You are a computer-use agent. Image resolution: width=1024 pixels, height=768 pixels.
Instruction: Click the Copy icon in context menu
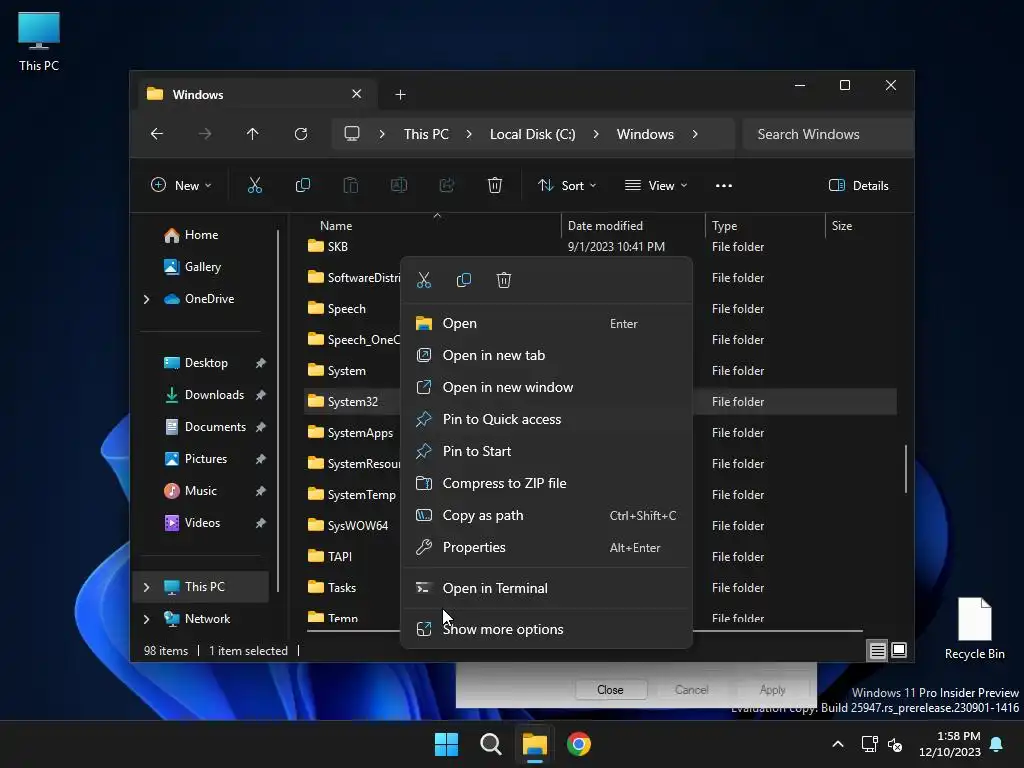click(x=464, y=280)
